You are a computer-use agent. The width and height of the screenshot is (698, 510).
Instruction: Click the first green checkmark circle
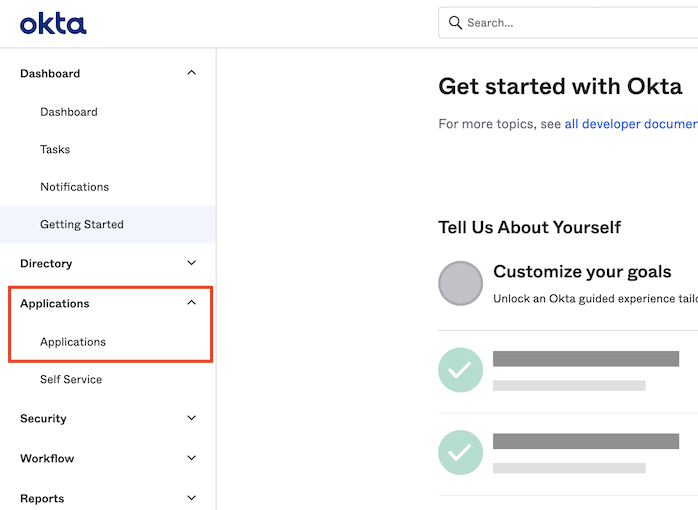click(460, 370)
